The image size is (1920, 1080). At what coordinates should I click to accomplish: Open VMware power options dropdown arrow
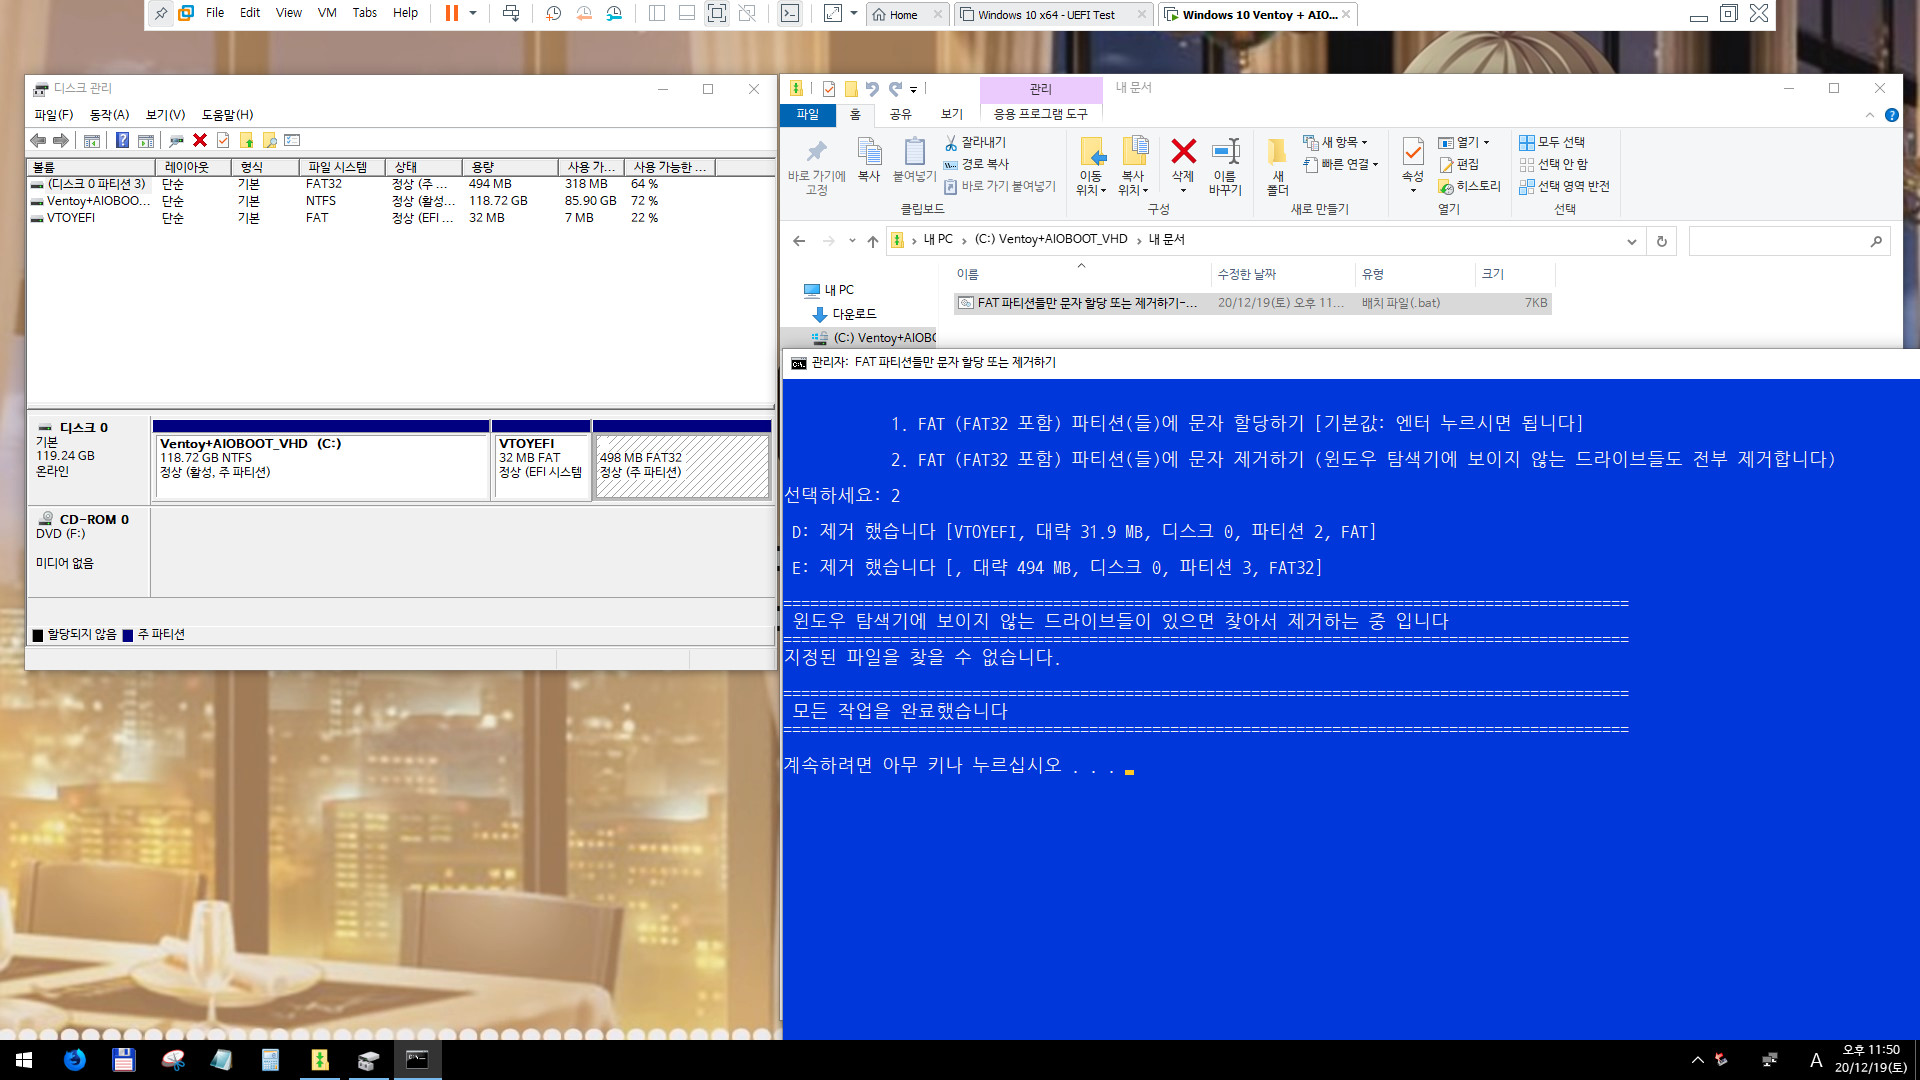(473, 13)
